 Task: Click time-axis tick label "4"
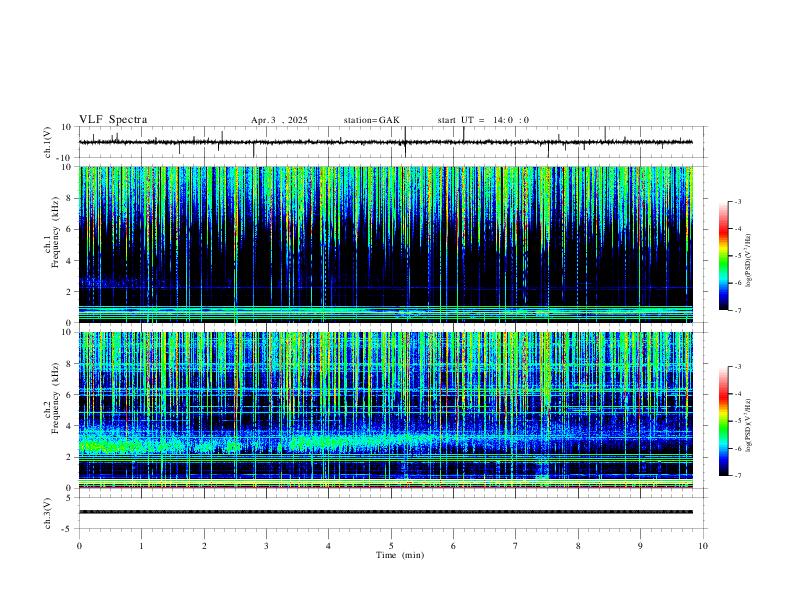coord(328,546)
